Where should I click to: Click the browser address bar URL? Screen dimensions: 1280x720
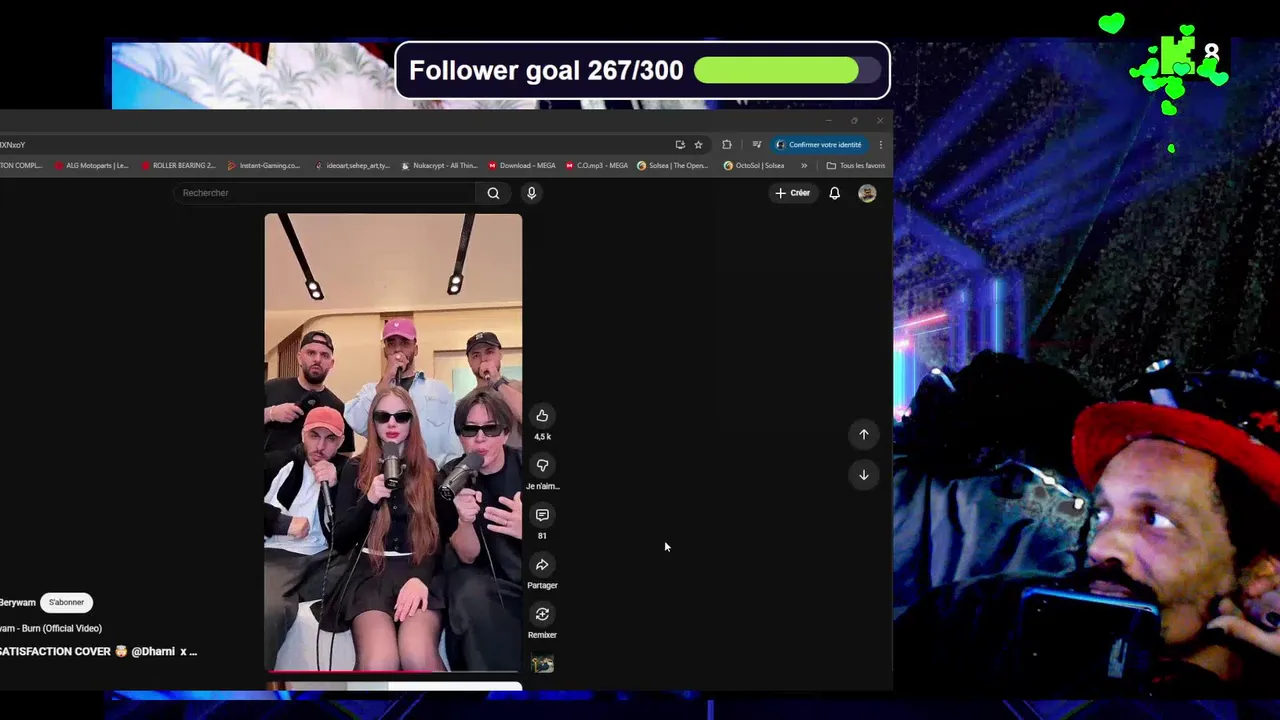[335, 145]
